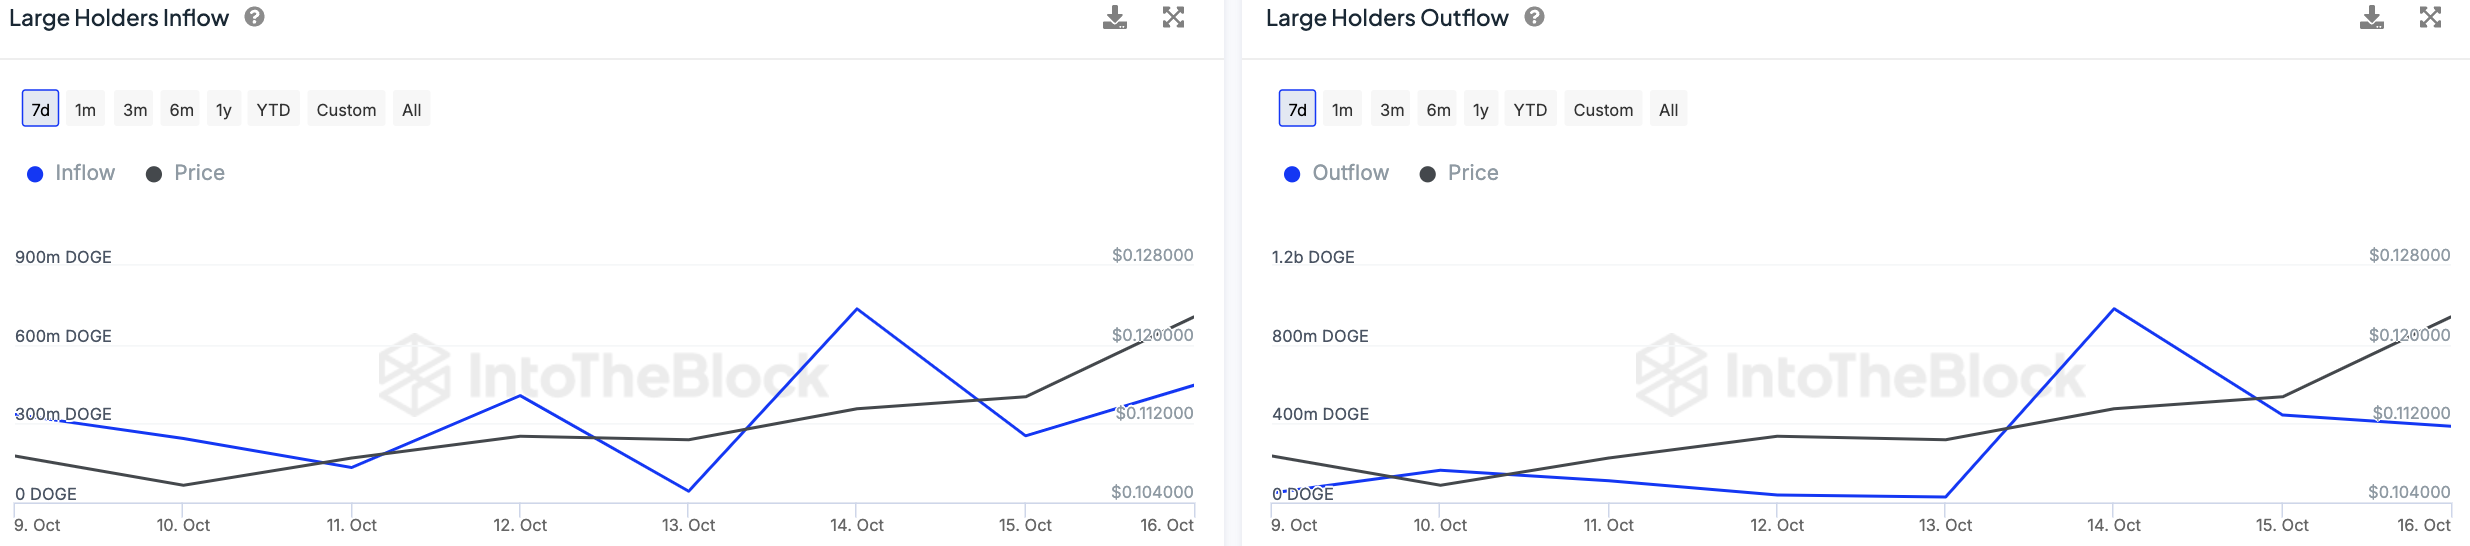Download the Large Holders Inflow chart
Screen dimensions: 2470x546
[x=1114, y=18]
